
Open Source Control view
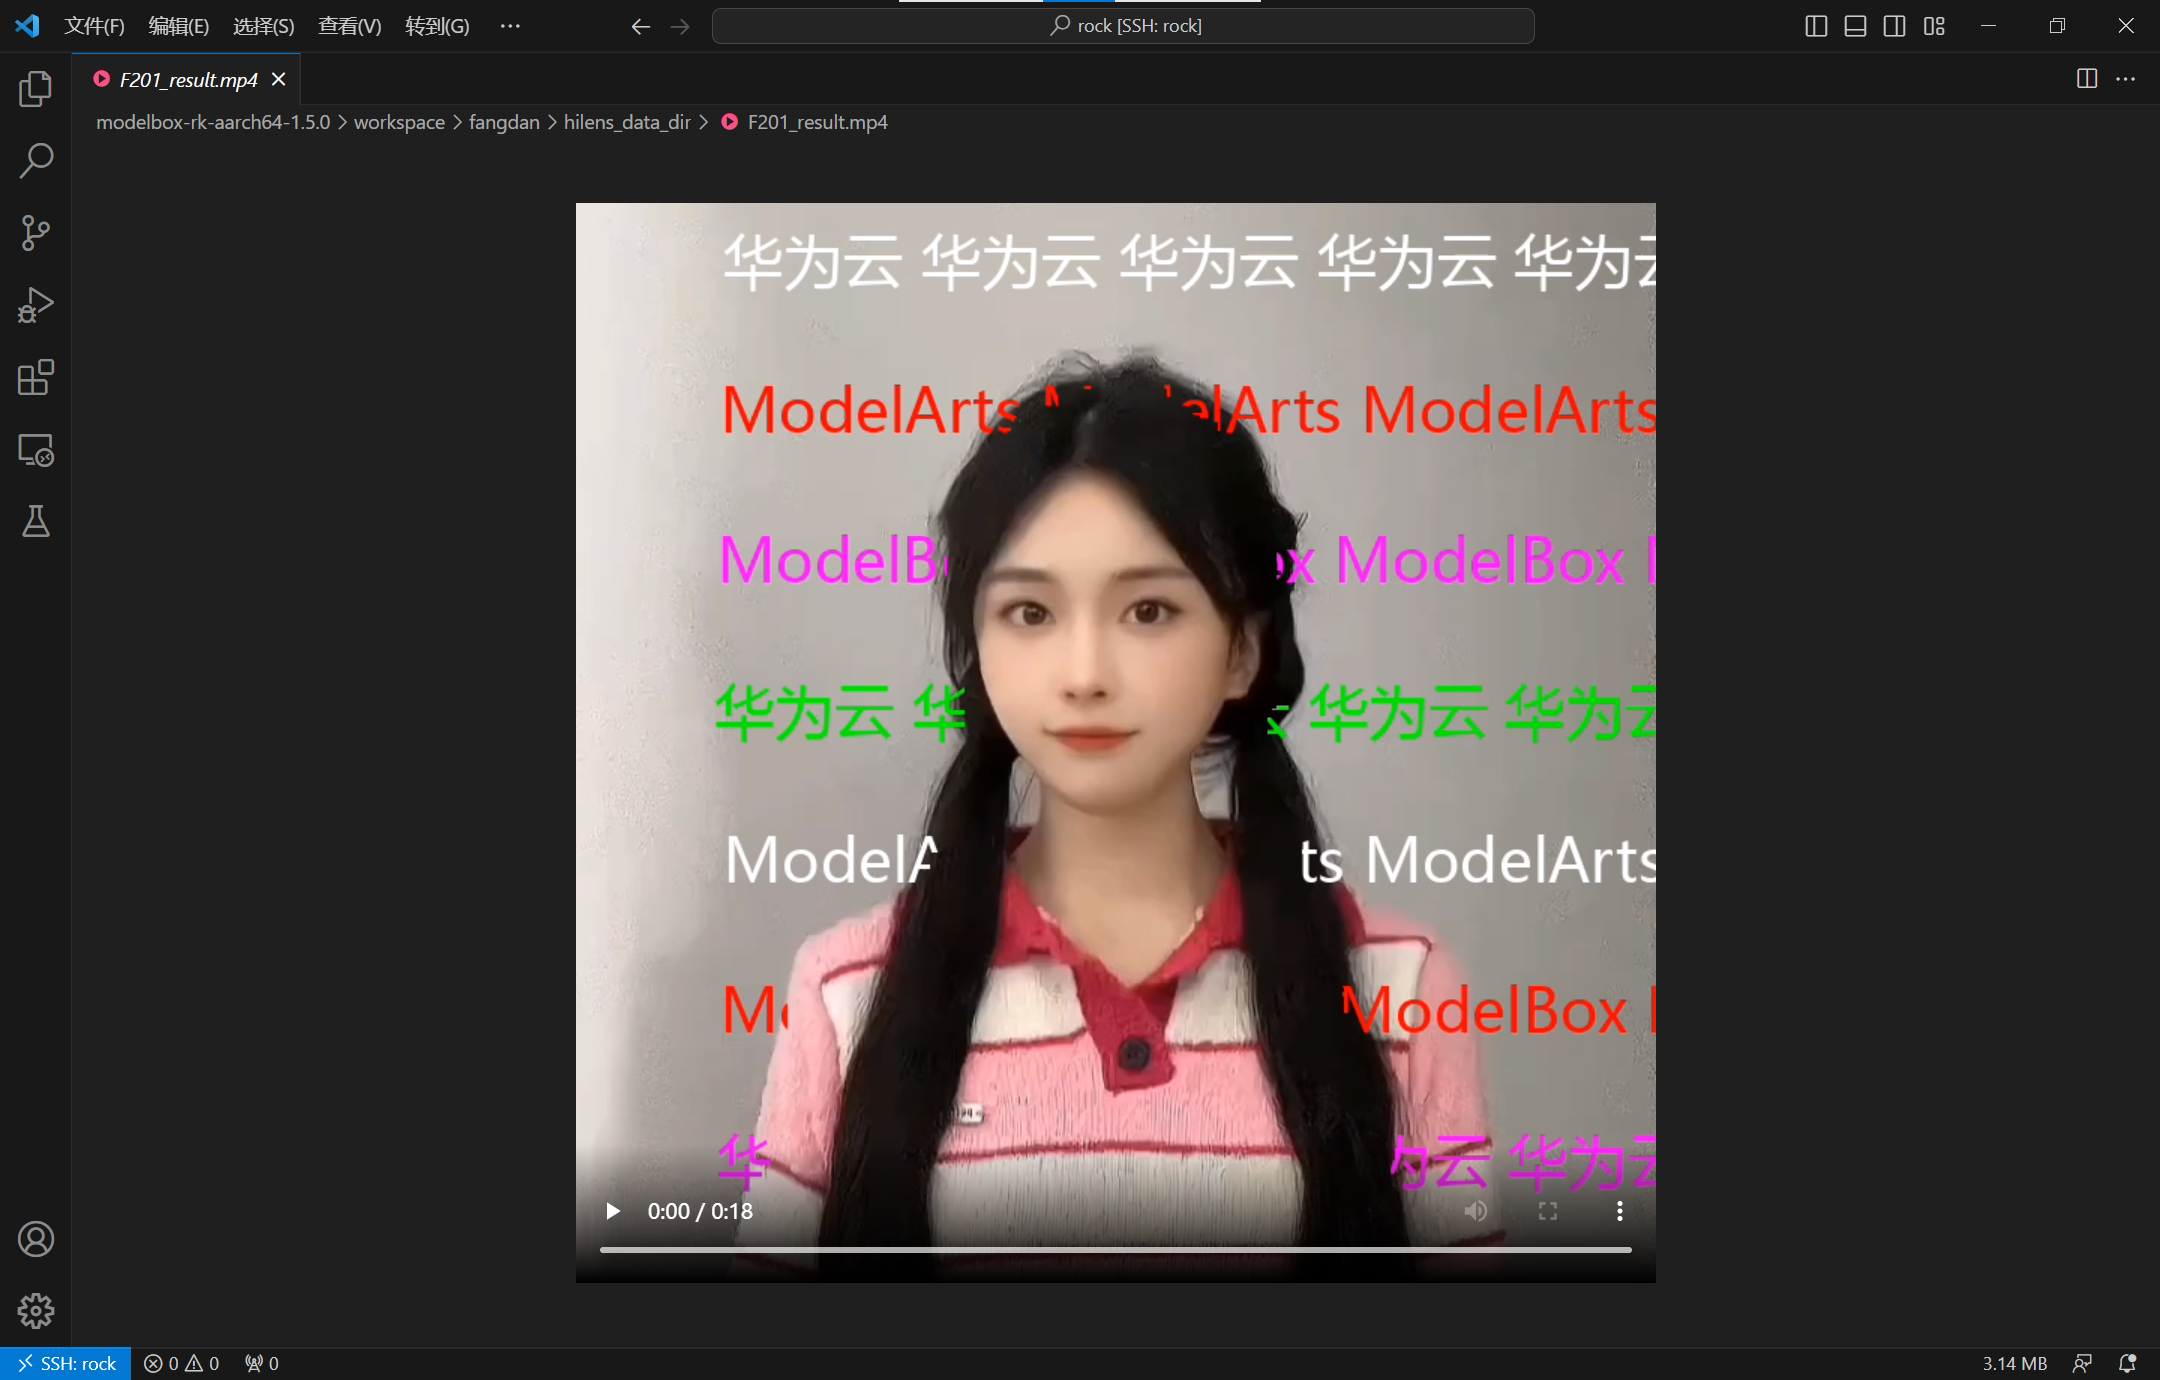click(x=36, y=233)
